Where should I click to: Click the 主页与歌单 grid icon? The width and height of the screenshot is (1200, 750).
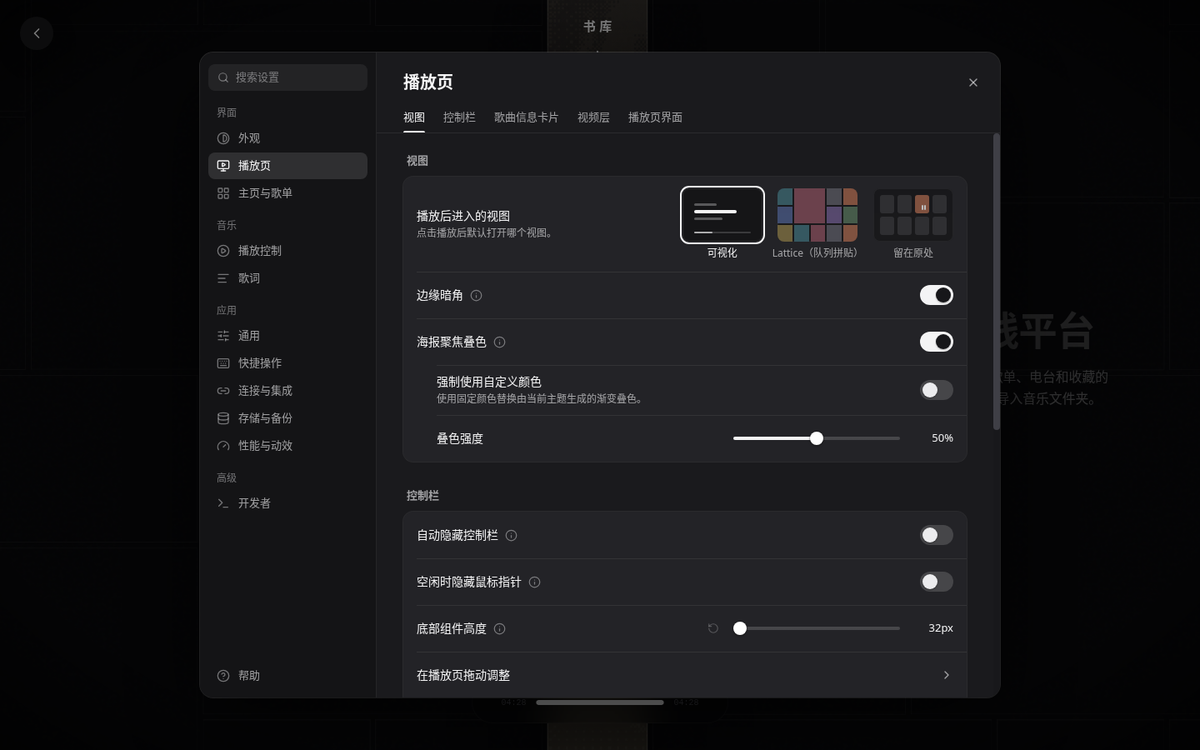coord(223,193)
